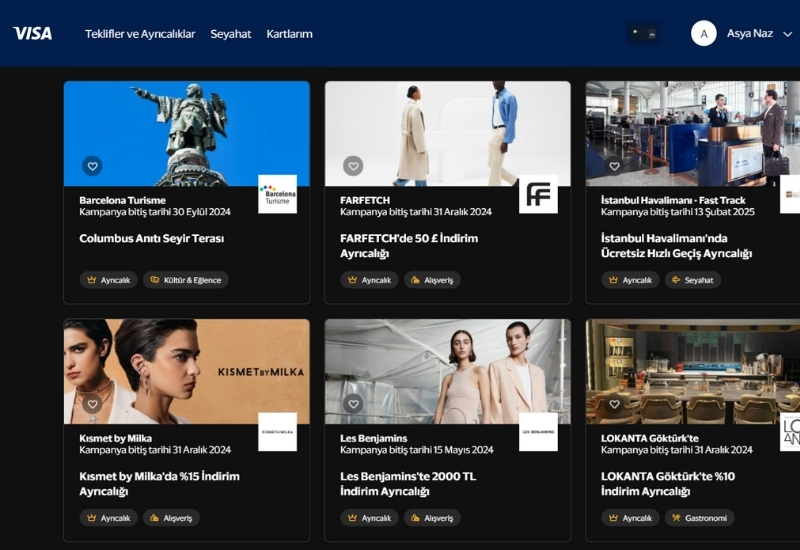The height and width of the screenshot is (550, 800).
Task: Click İstanbul Havalimanı - Fast Track merchant name
Action: click(673, 200)
